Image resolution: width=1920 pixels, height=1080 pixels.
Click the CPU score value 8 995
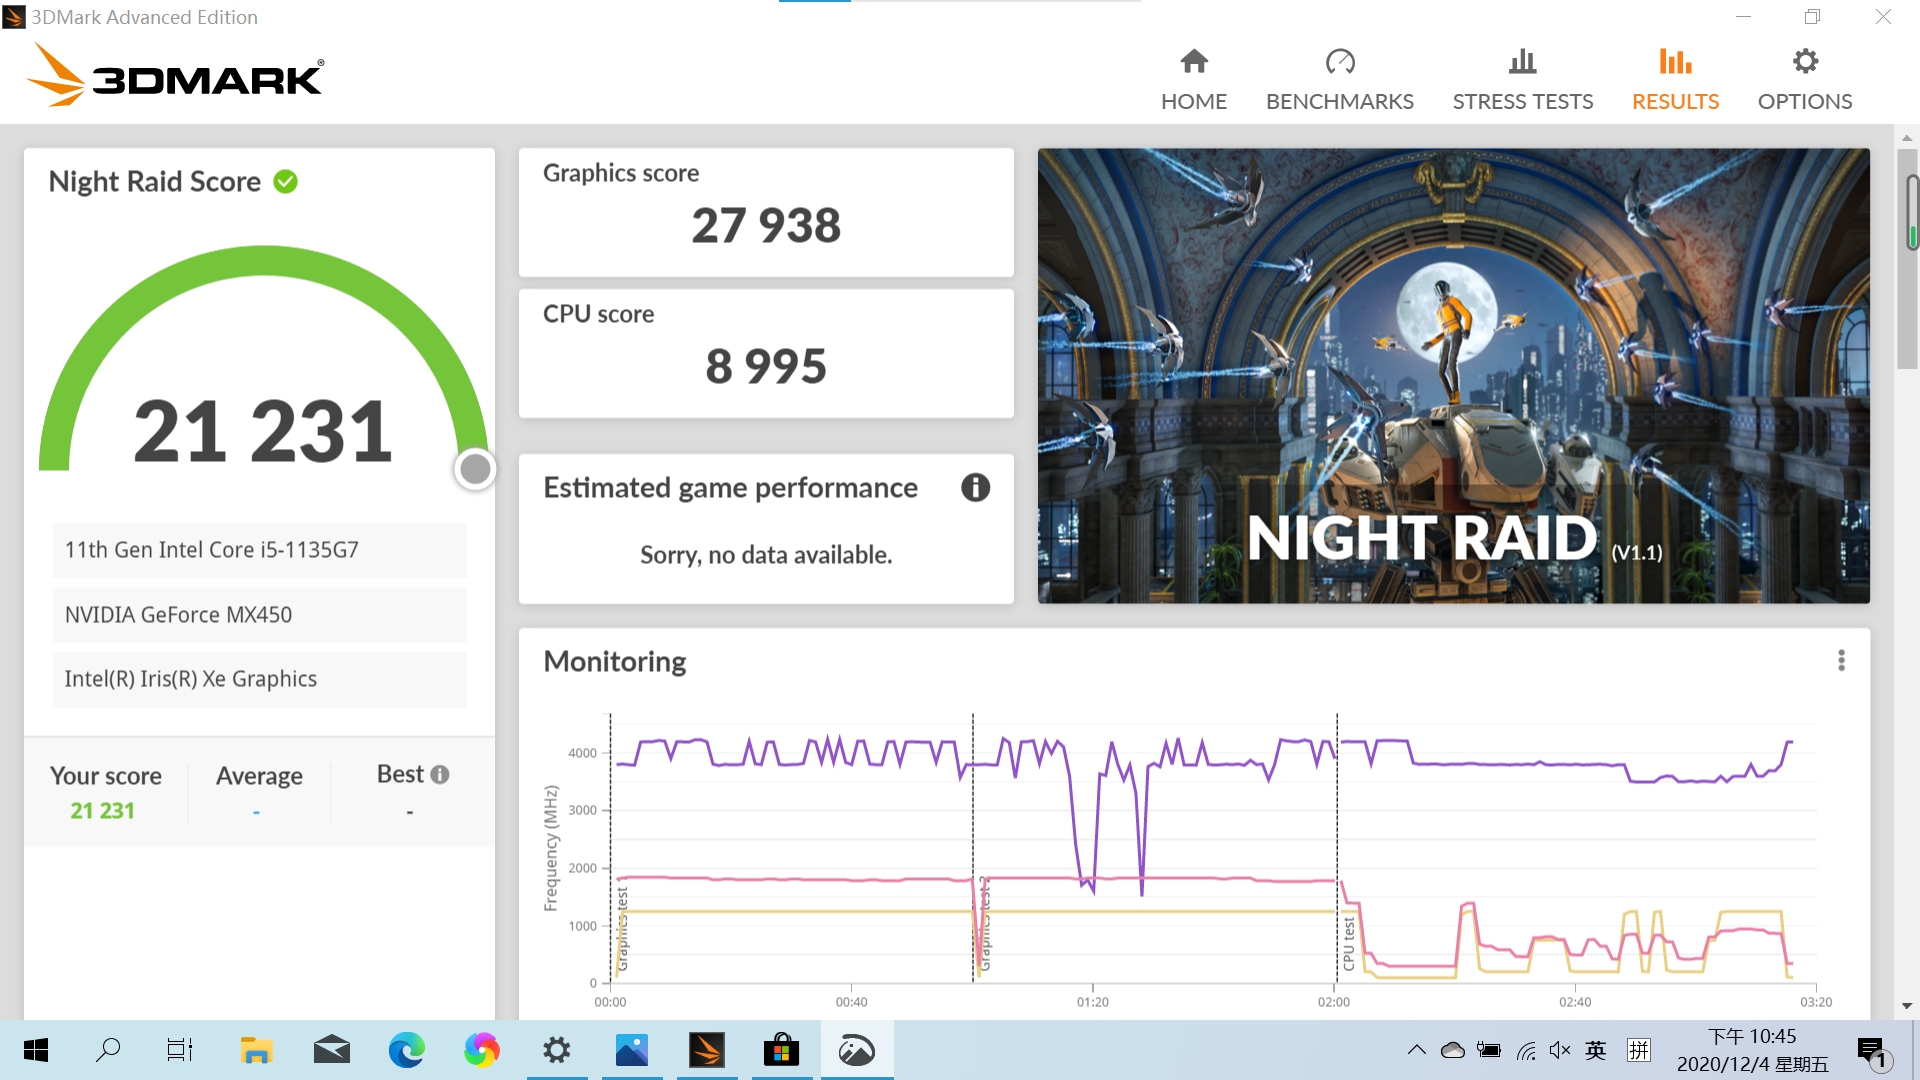click(766, 367)
